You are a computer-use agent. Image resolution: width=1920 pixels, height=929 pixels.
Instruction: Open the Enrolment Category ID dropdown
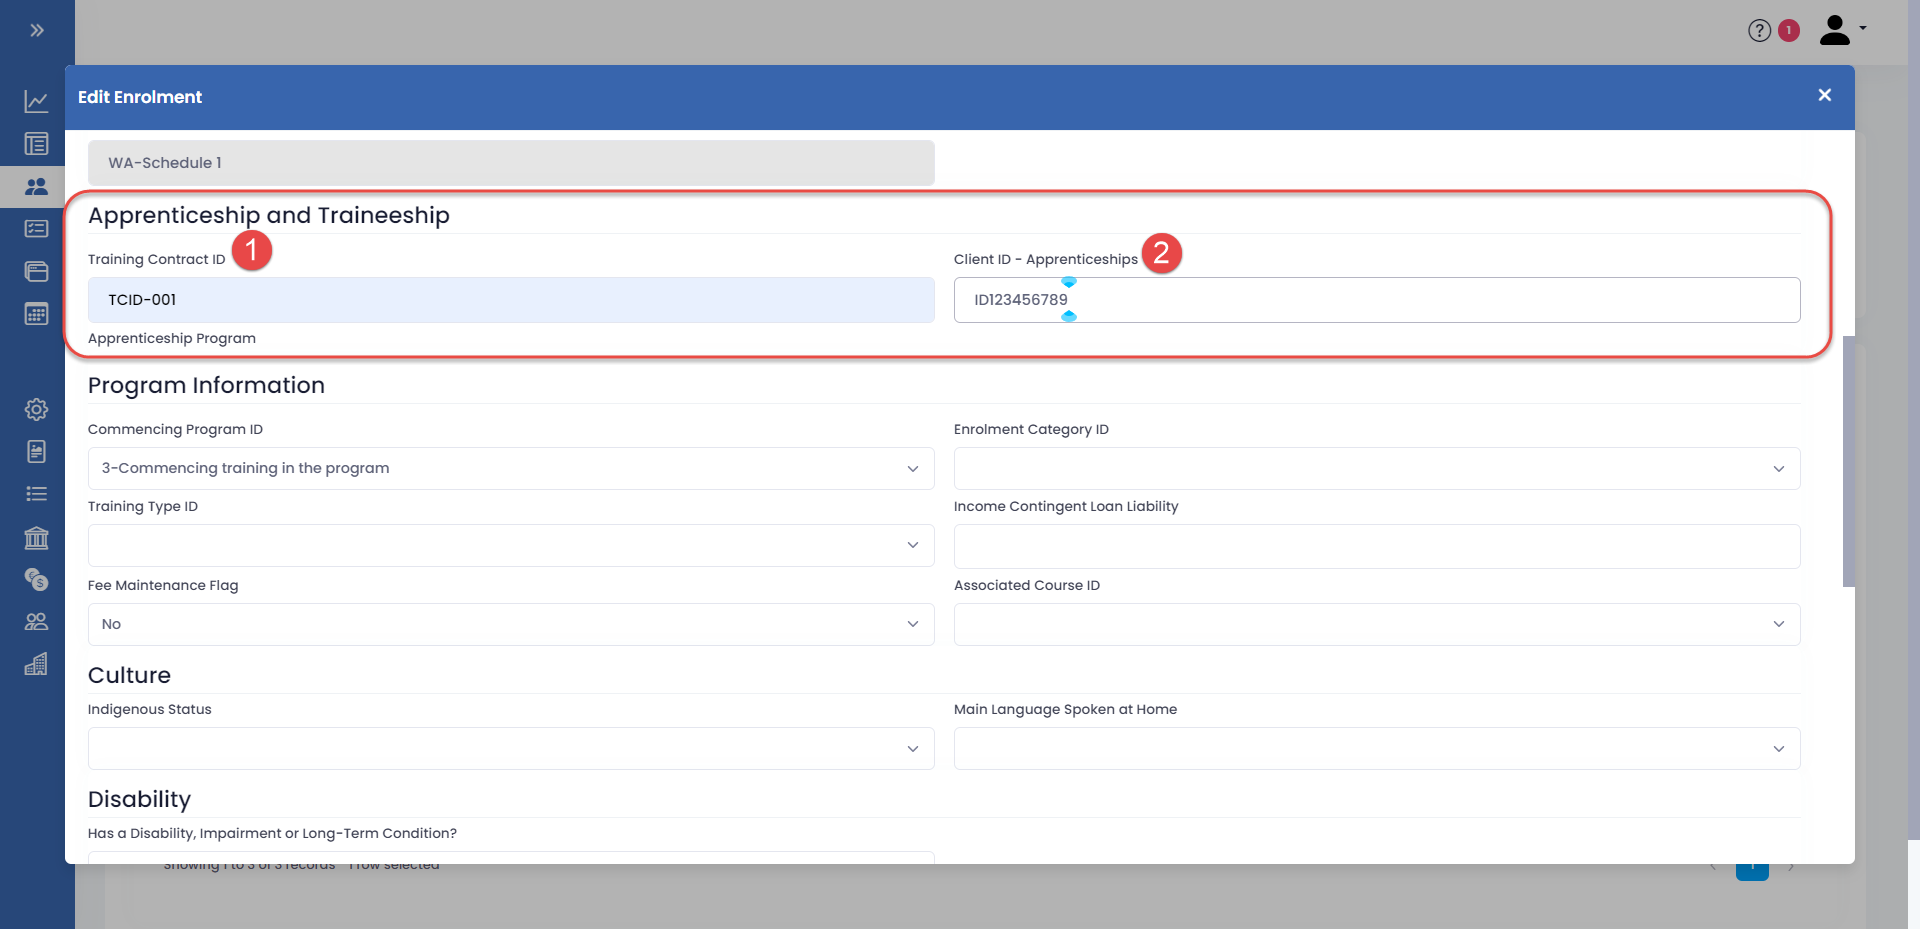click(x=1376, y=468)
